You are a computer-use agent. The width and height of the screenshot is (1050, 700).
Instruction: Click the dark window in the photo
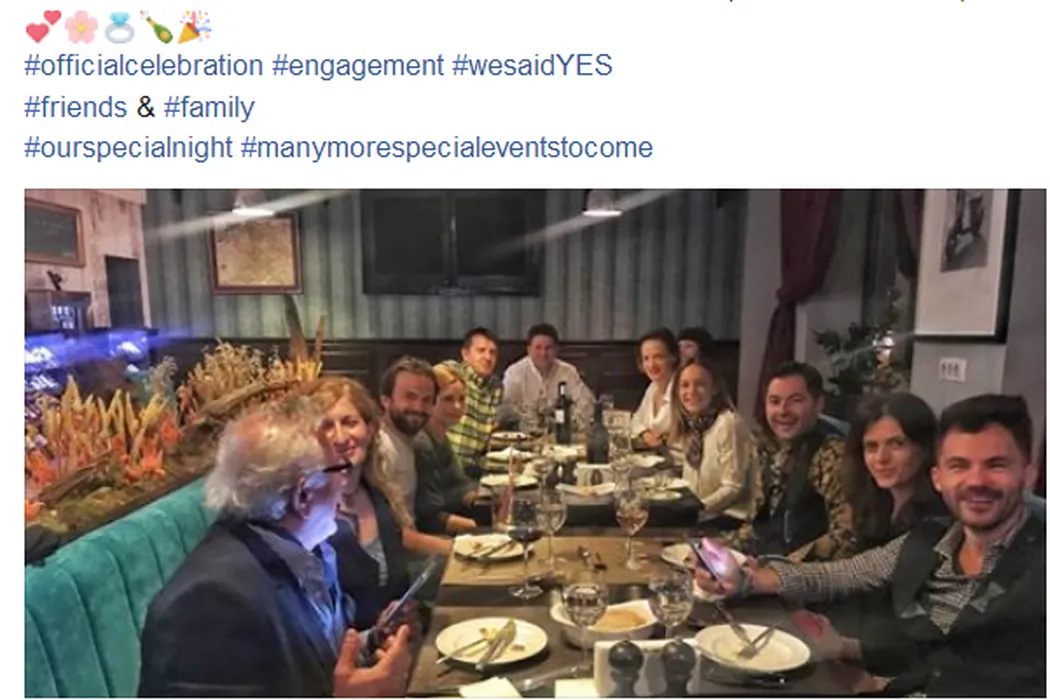(453, 242)
